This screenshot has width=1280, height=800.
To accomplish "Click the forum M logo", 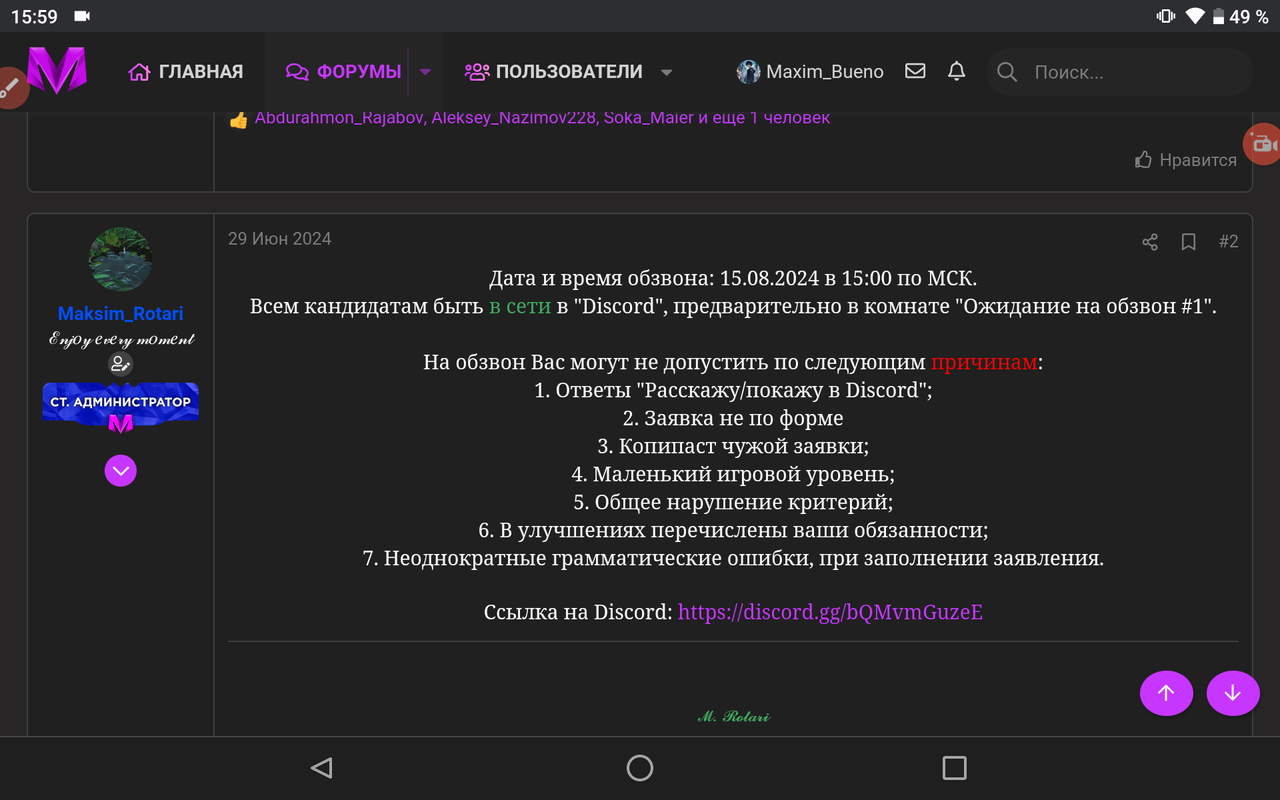I will click(57, 71).
